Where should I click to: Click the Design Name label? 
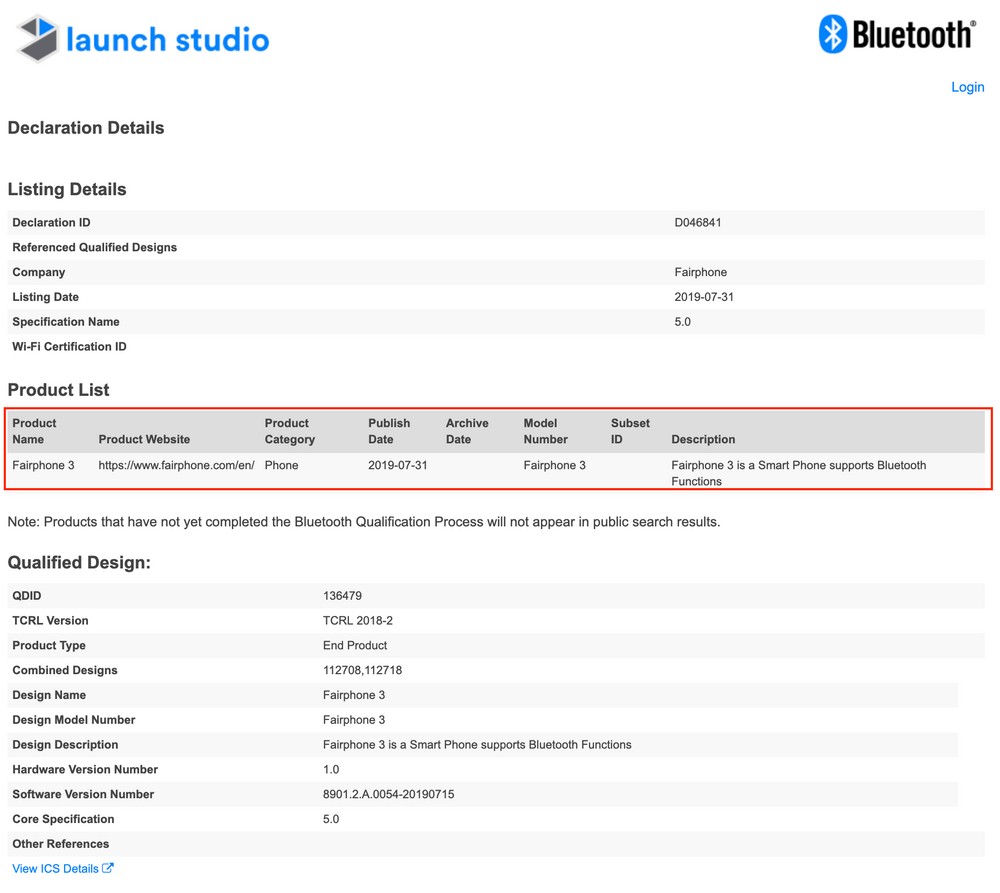point(49,695)
